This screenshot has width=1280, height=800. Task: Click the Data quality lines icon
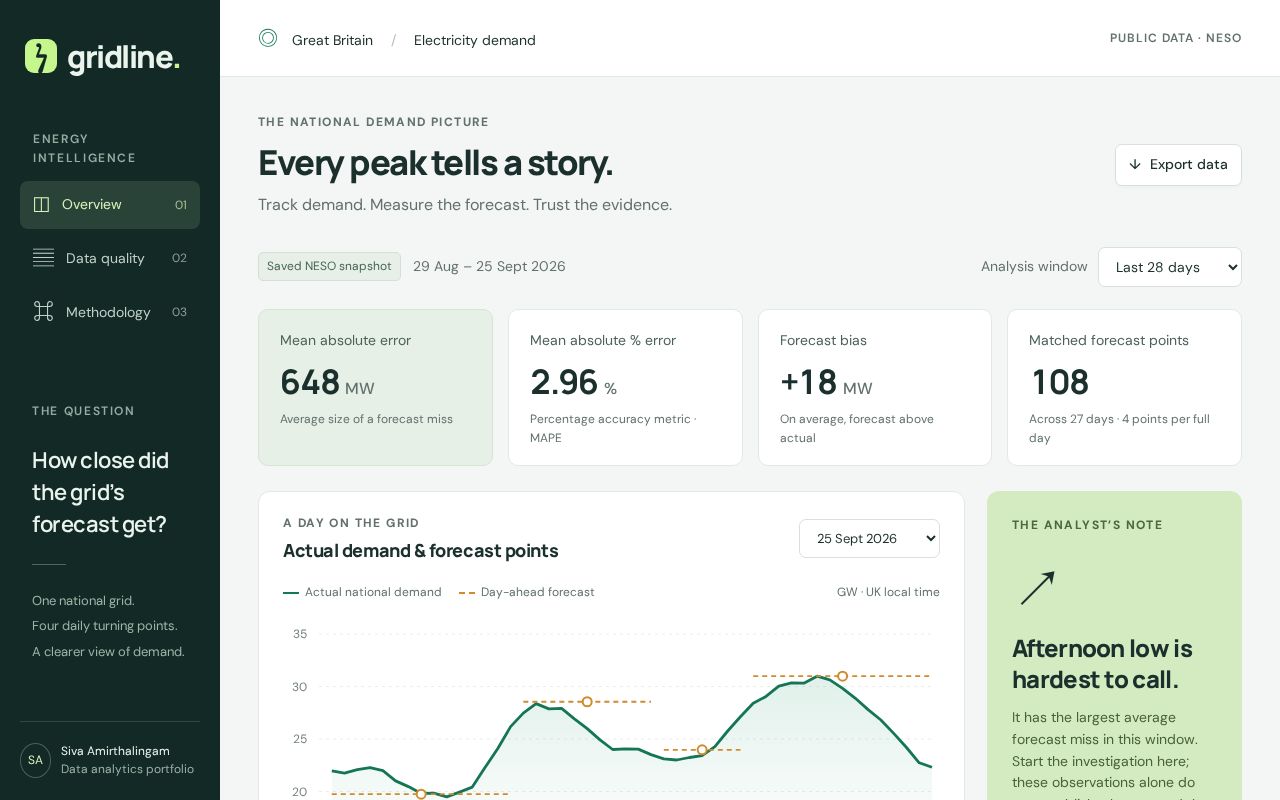(x=43, y=258)
